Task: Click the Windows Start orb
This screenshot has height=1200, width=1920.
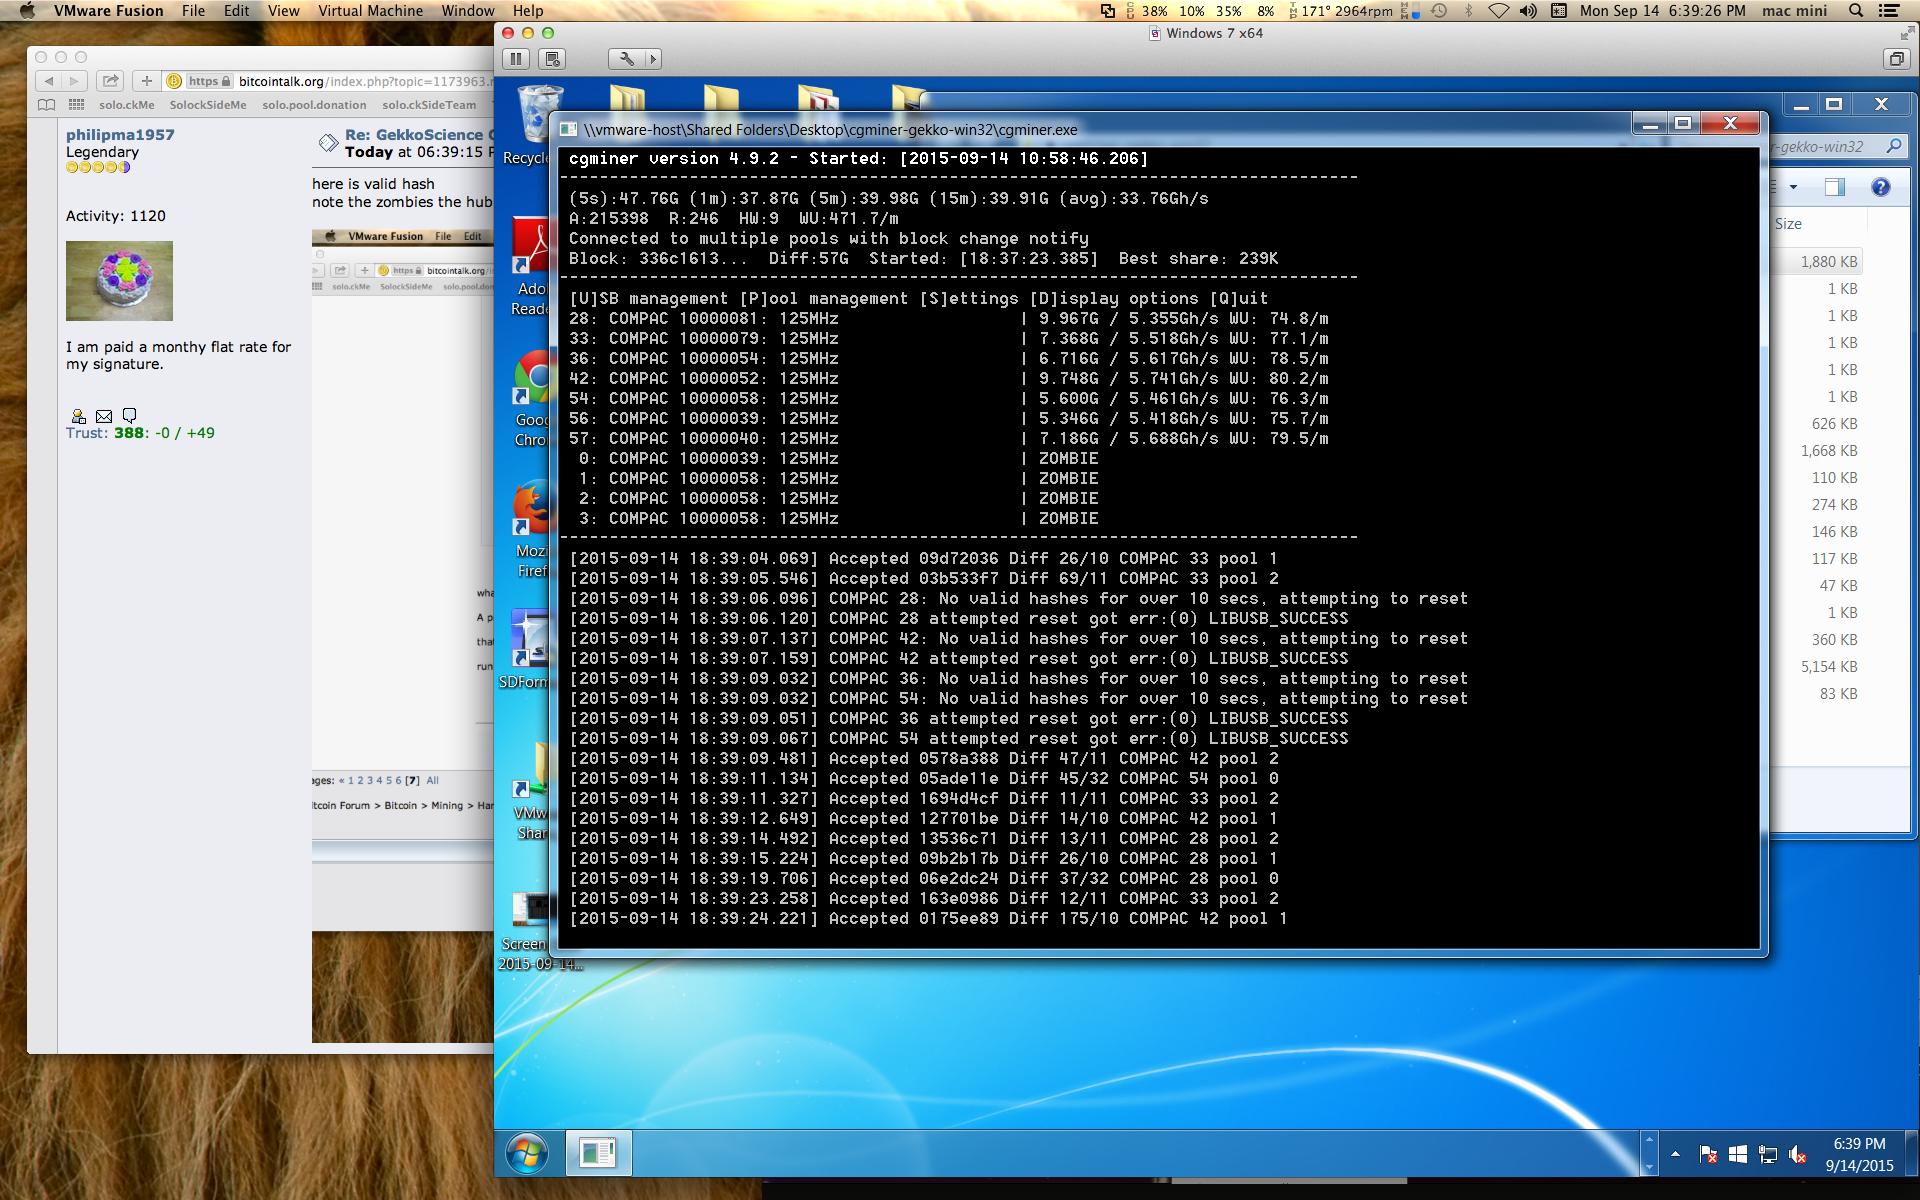Action: [527, 1153]
